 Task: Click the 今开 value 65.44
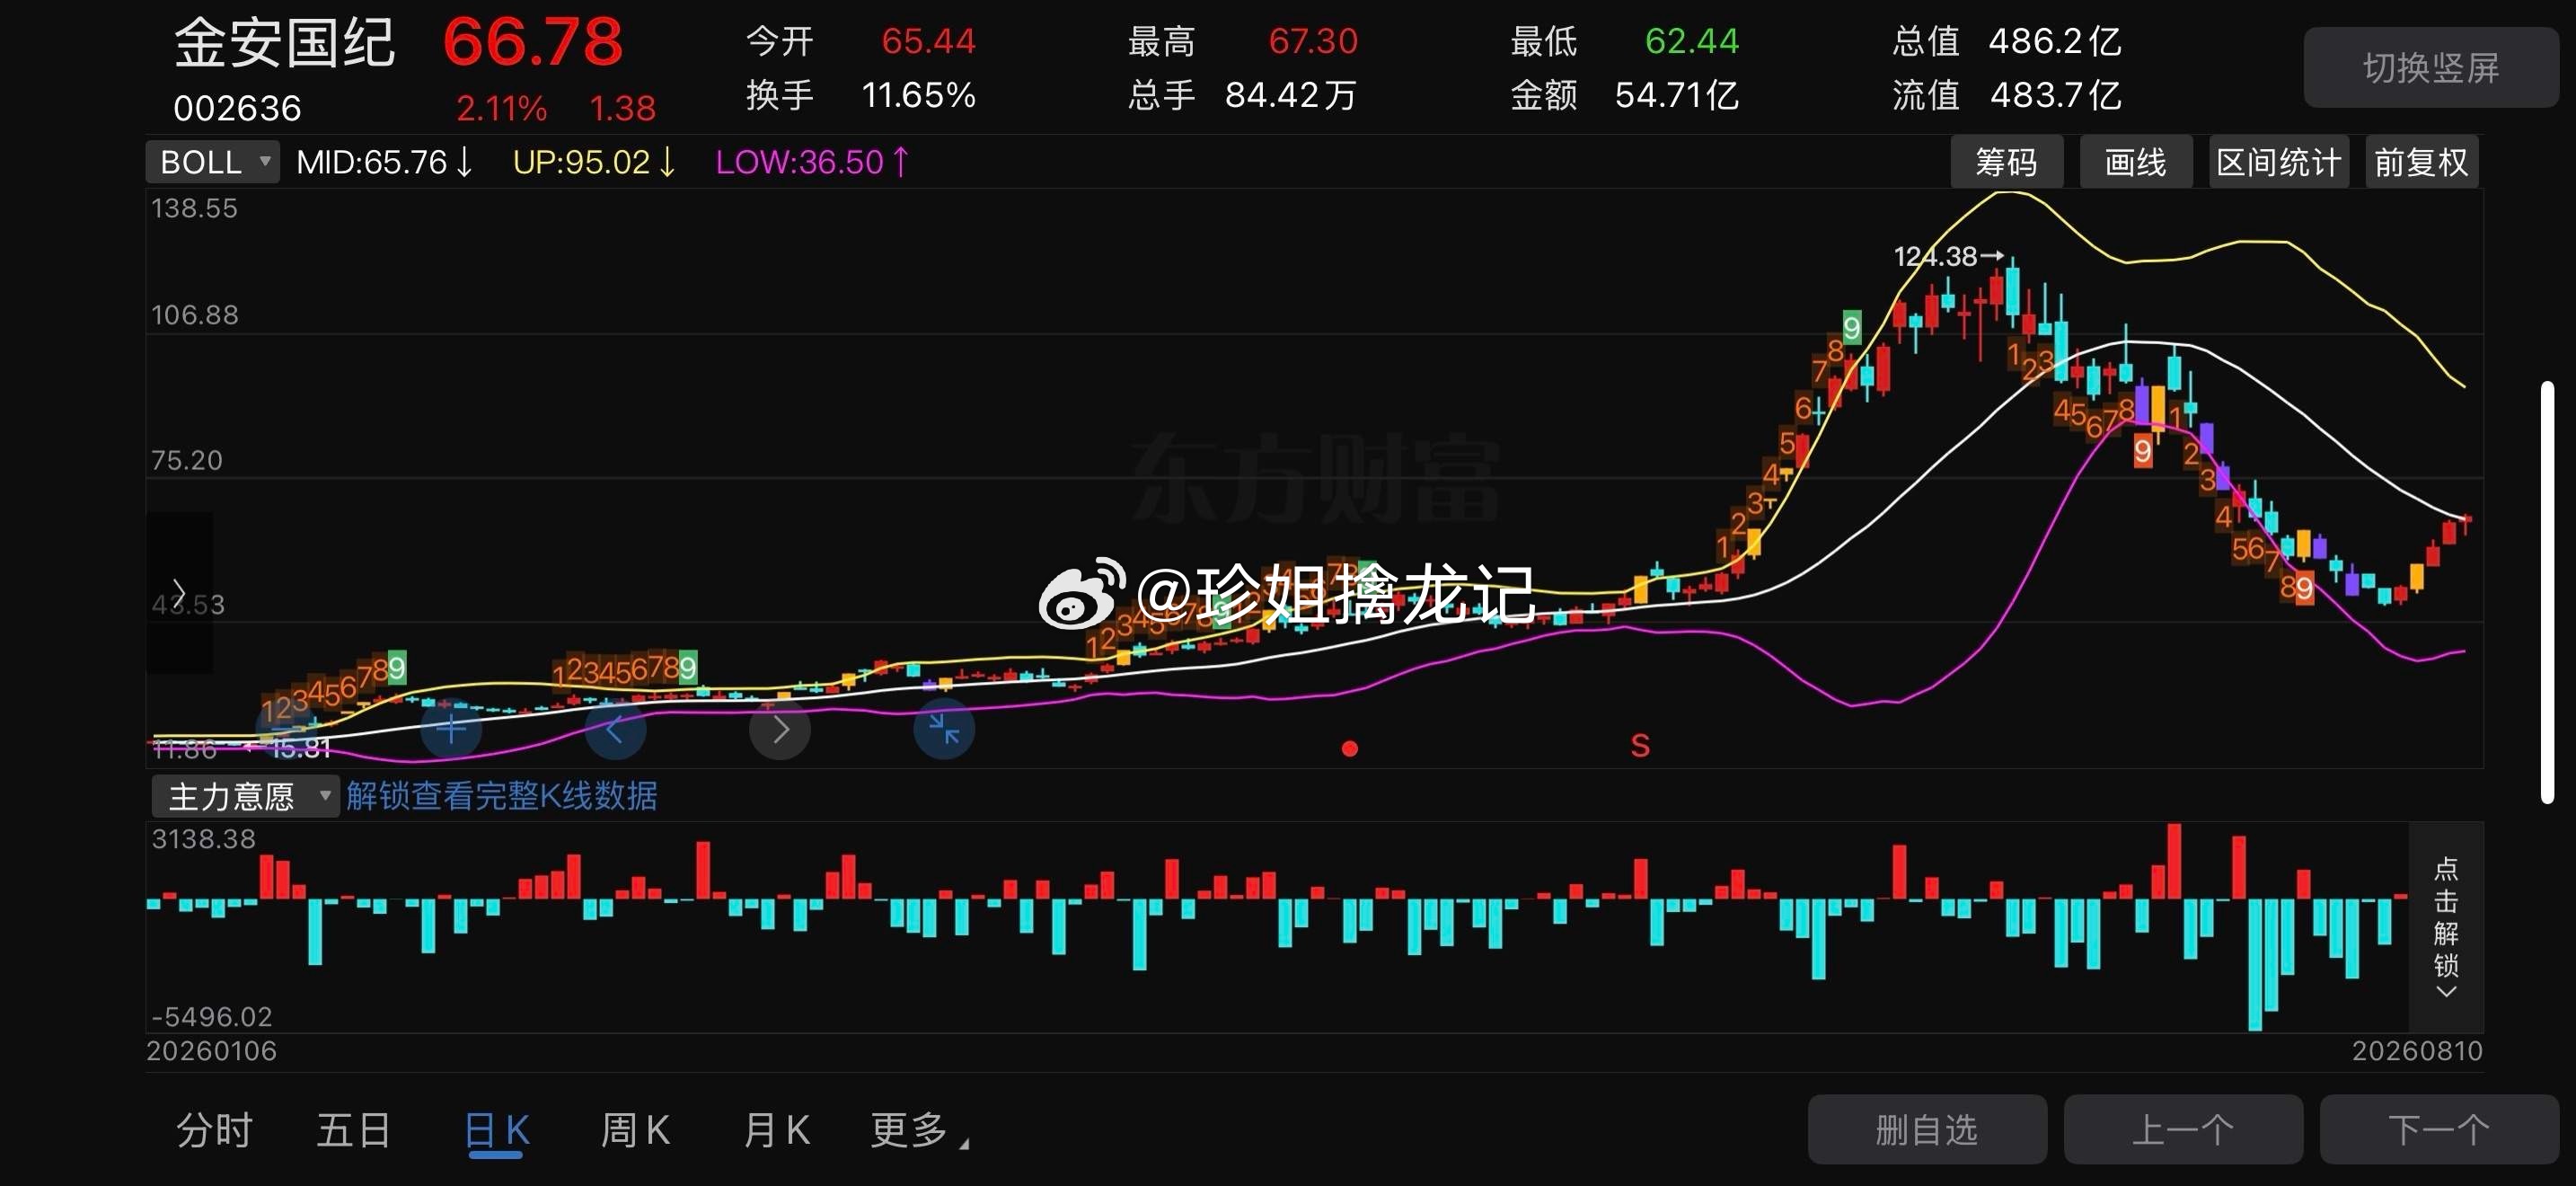point(928,41)
